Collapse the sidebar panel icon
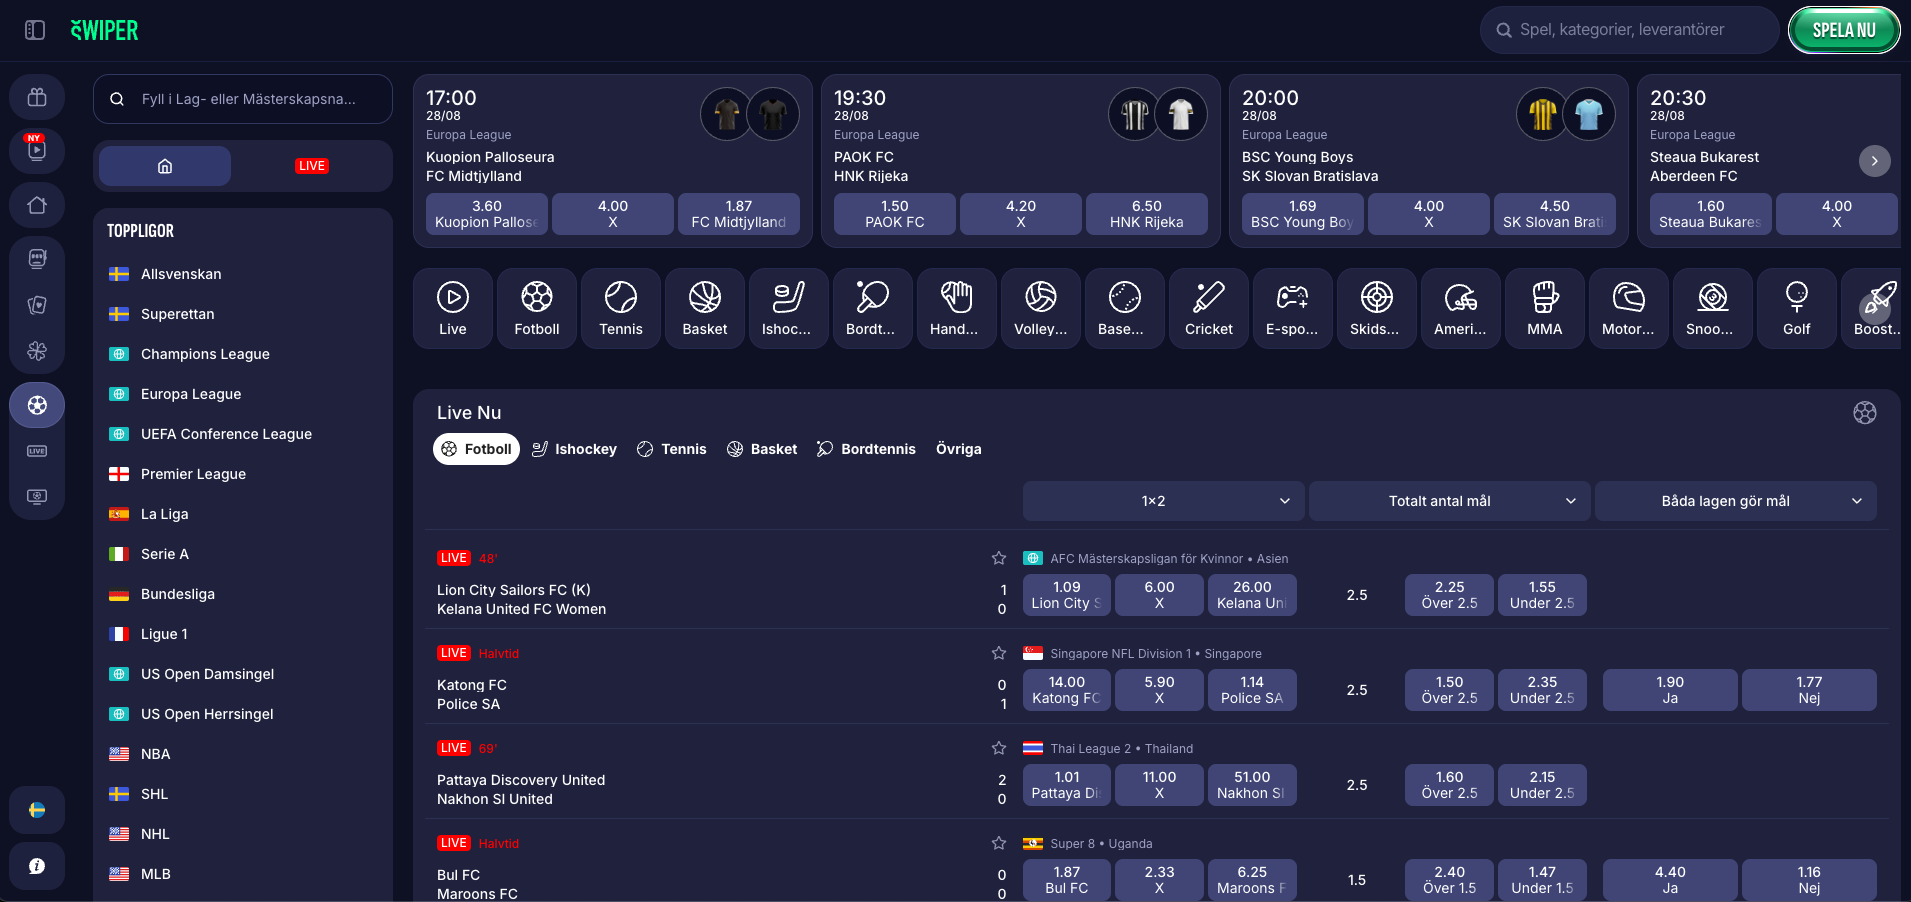1911x902 pixels. point(35,30)
